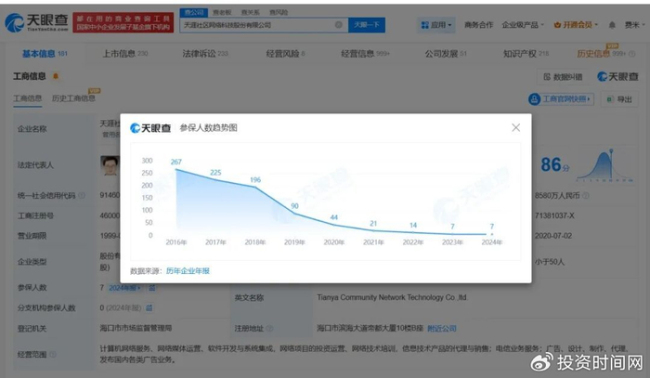Click the 导出 export button

tap(619, 99)
